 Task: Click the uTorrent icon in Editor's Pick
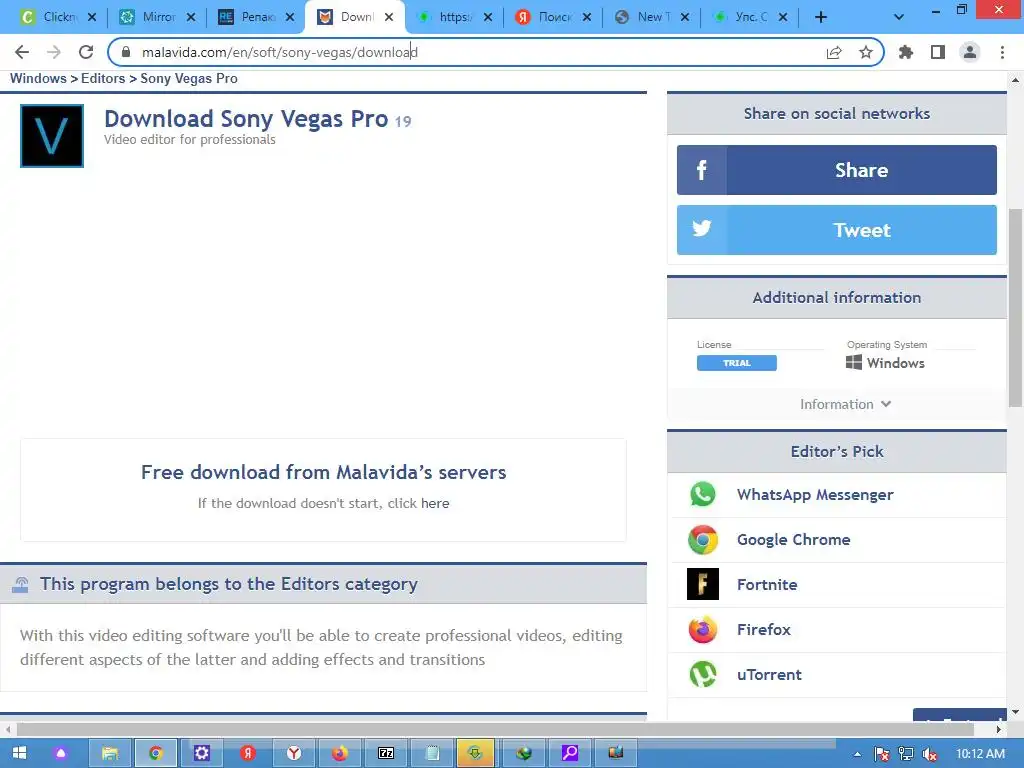click(x=703, y=674)
